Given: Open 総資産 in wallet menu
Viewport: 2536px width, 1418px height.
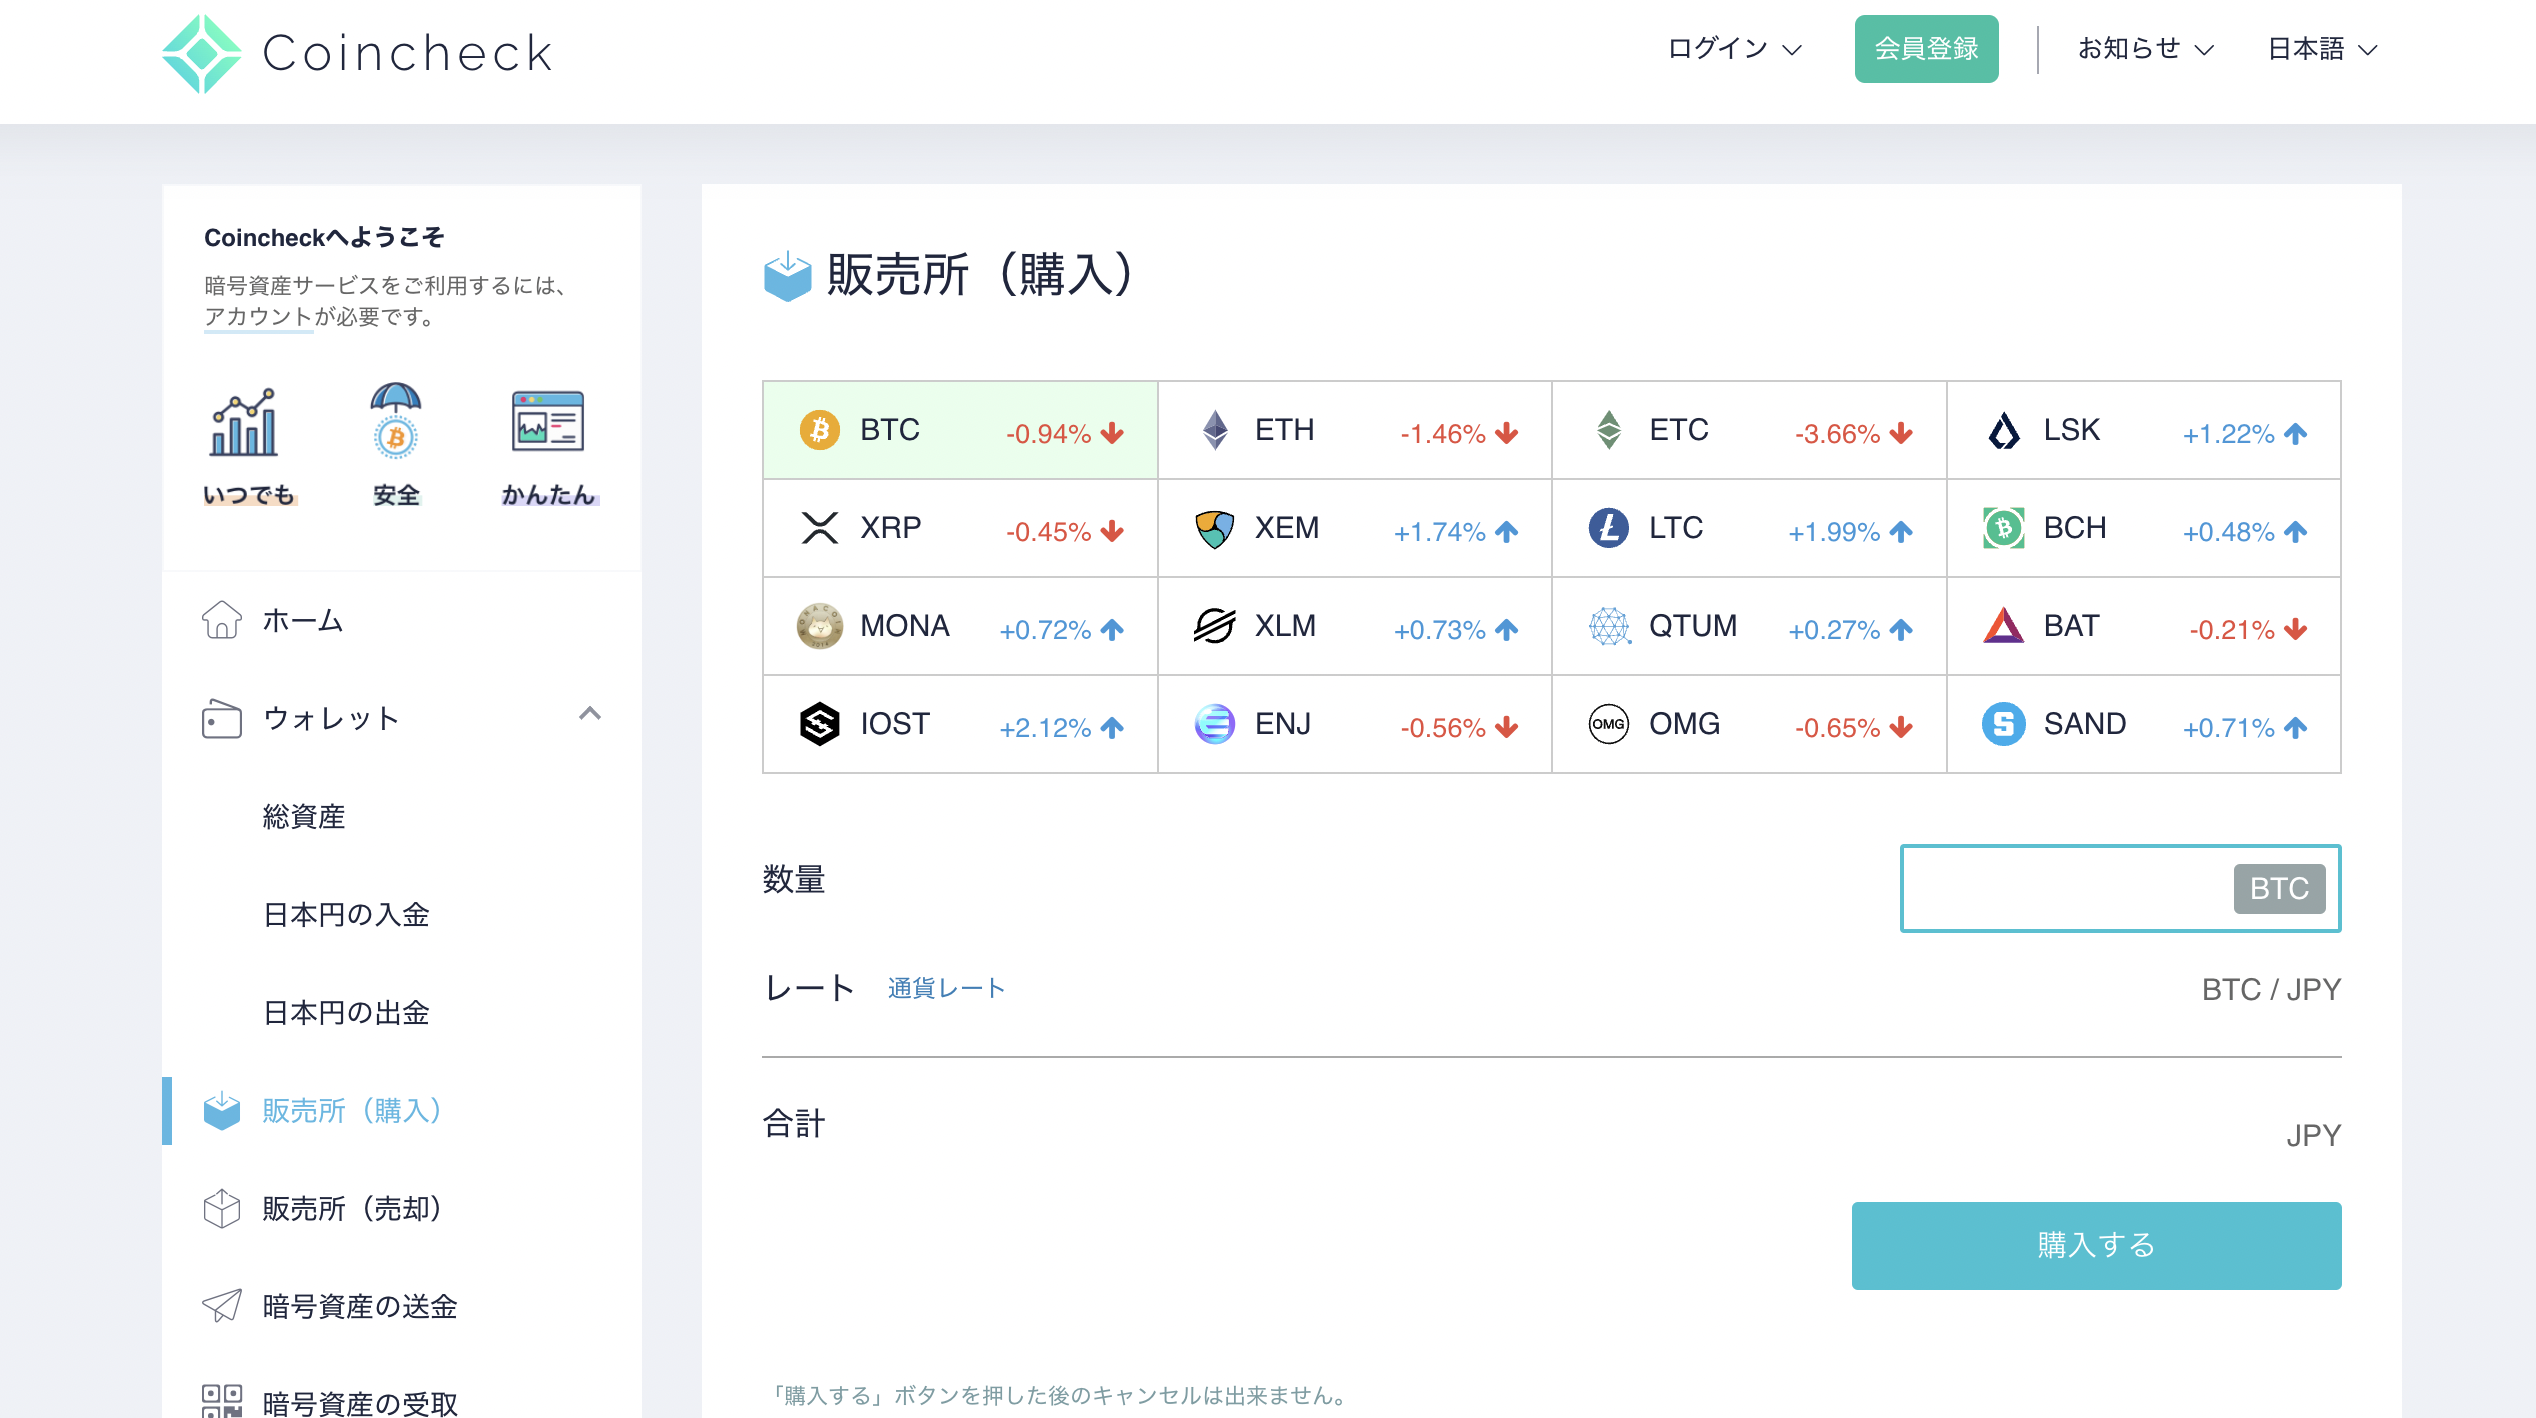Looking at the screenshot, I should click(x=303, y=817).
